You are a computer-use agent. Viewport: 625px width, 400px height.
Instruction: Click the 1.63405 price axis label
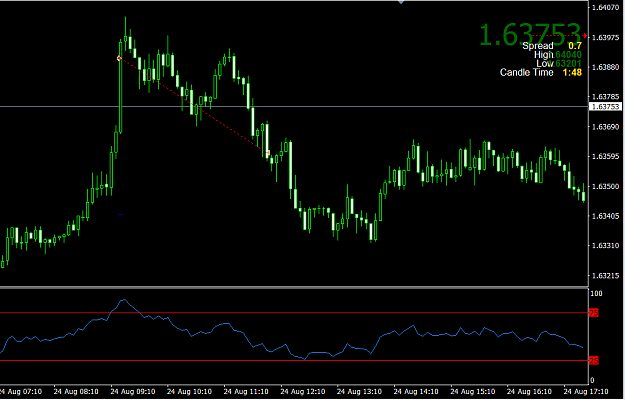tap(605, 216)
